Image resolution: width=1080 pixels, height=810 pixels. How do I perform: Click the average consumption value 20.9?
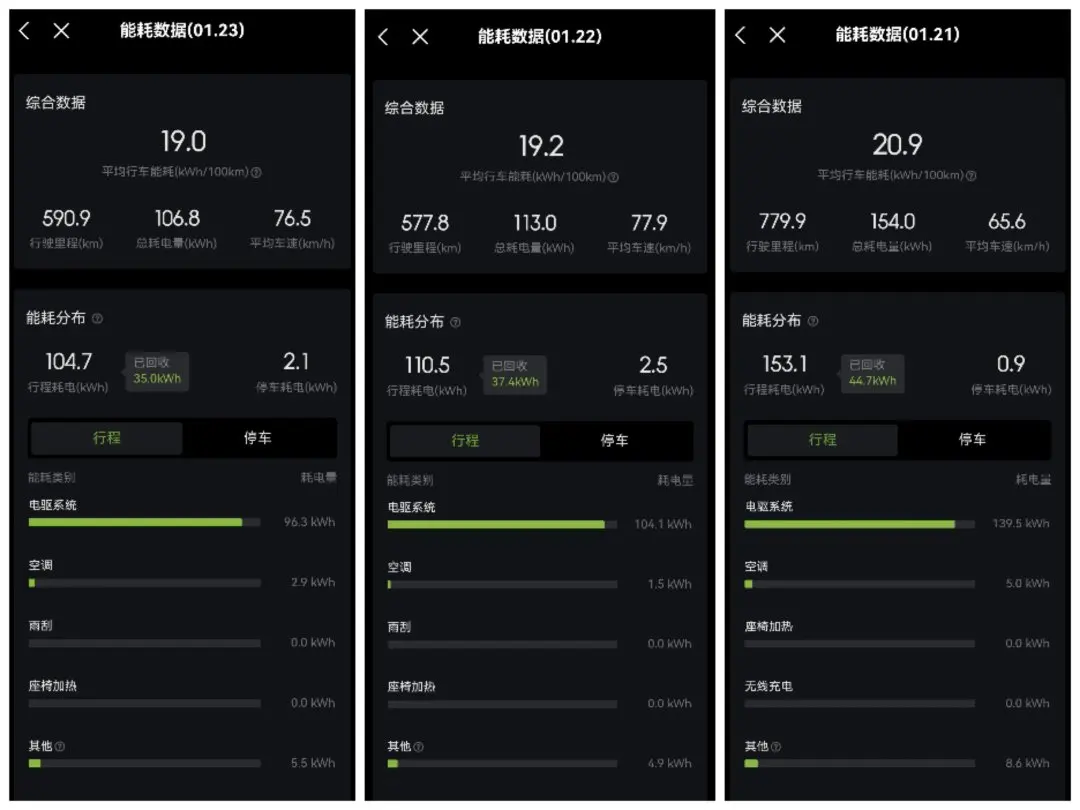pyautogui.click(x=897, y=145)
